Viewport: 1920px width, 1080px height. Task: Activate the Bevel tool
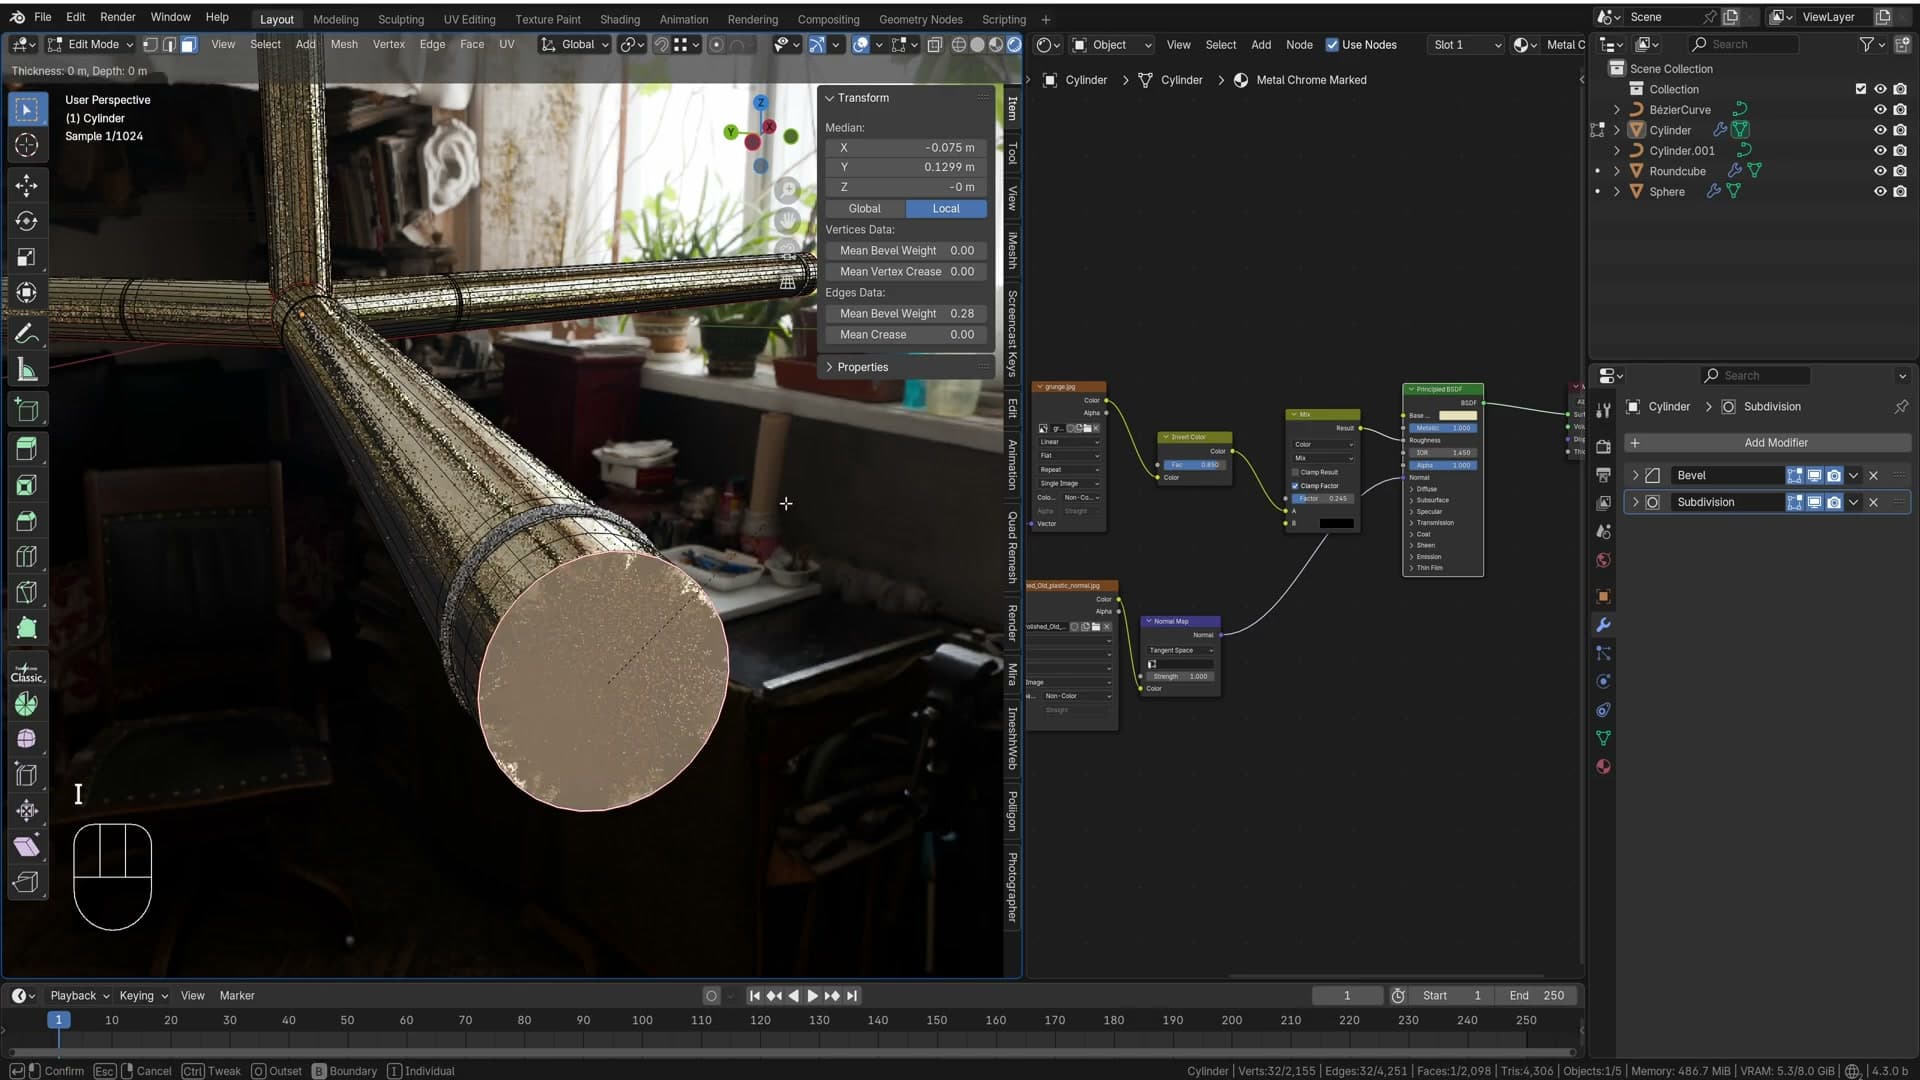(27, 521)
